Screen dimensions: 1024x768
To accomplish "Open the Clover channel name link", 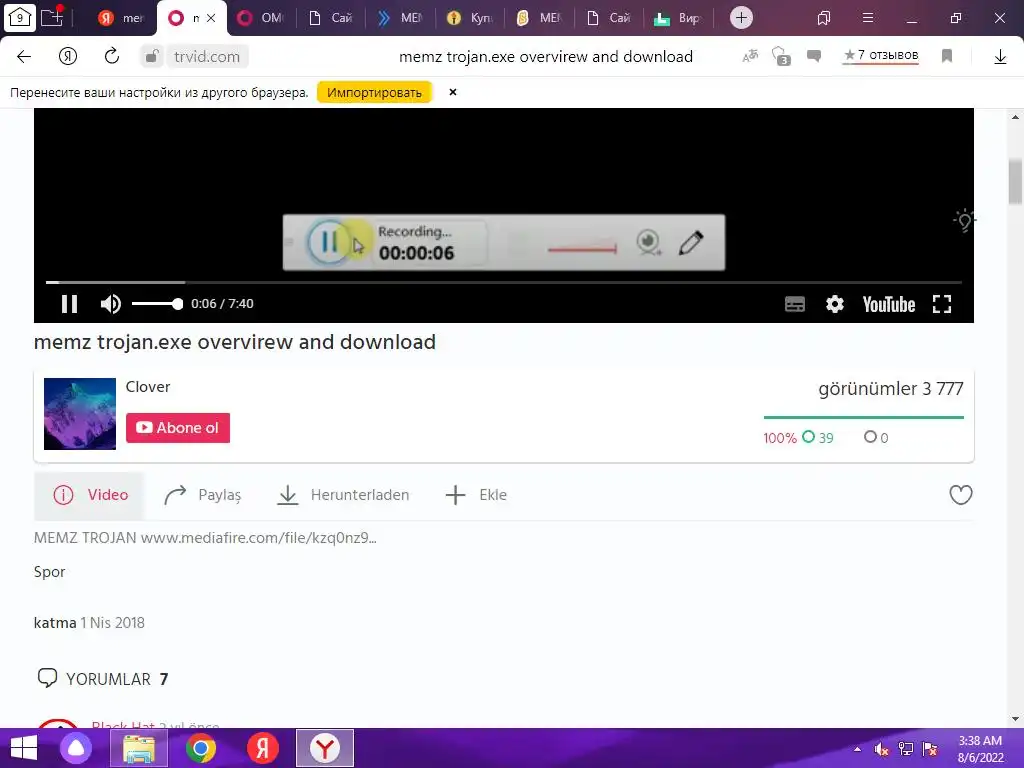I will click(x=148, y=387).
